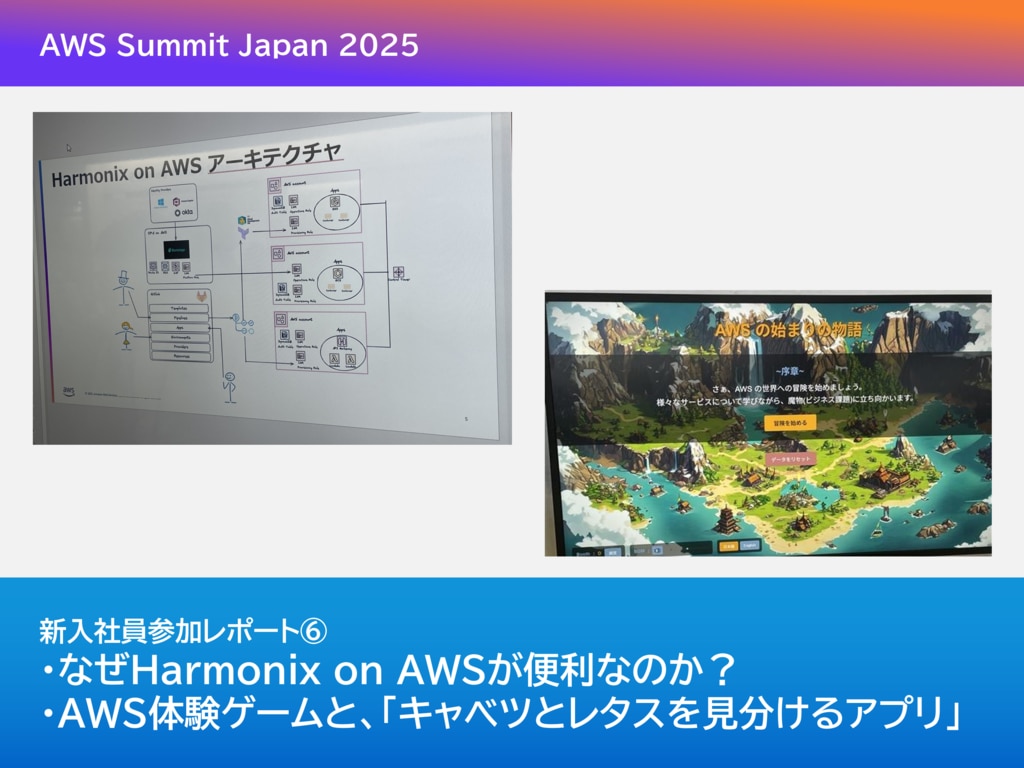Click the black Backstage box in diagram
1024x768 pixels.
[x=176, y=249]
